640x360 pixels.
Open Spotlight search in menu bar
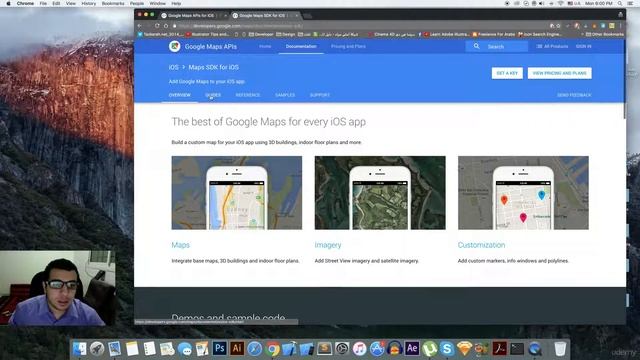(x=620, y=3)
